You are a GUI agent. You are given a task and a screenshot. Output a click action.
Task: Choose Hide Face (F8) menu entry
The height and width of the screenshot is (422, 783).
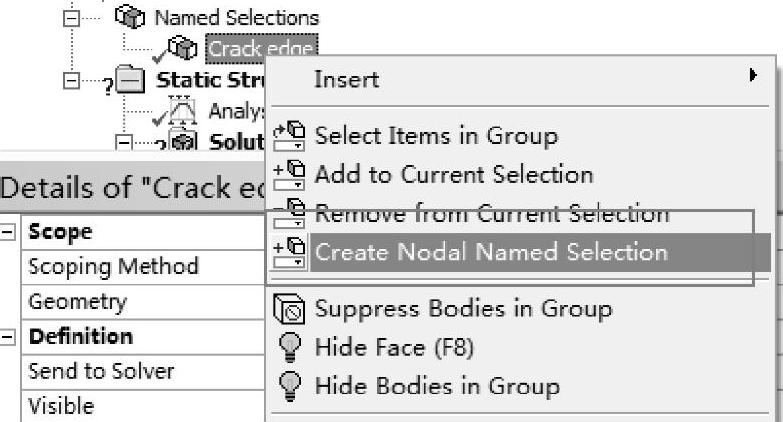point(394,348)
